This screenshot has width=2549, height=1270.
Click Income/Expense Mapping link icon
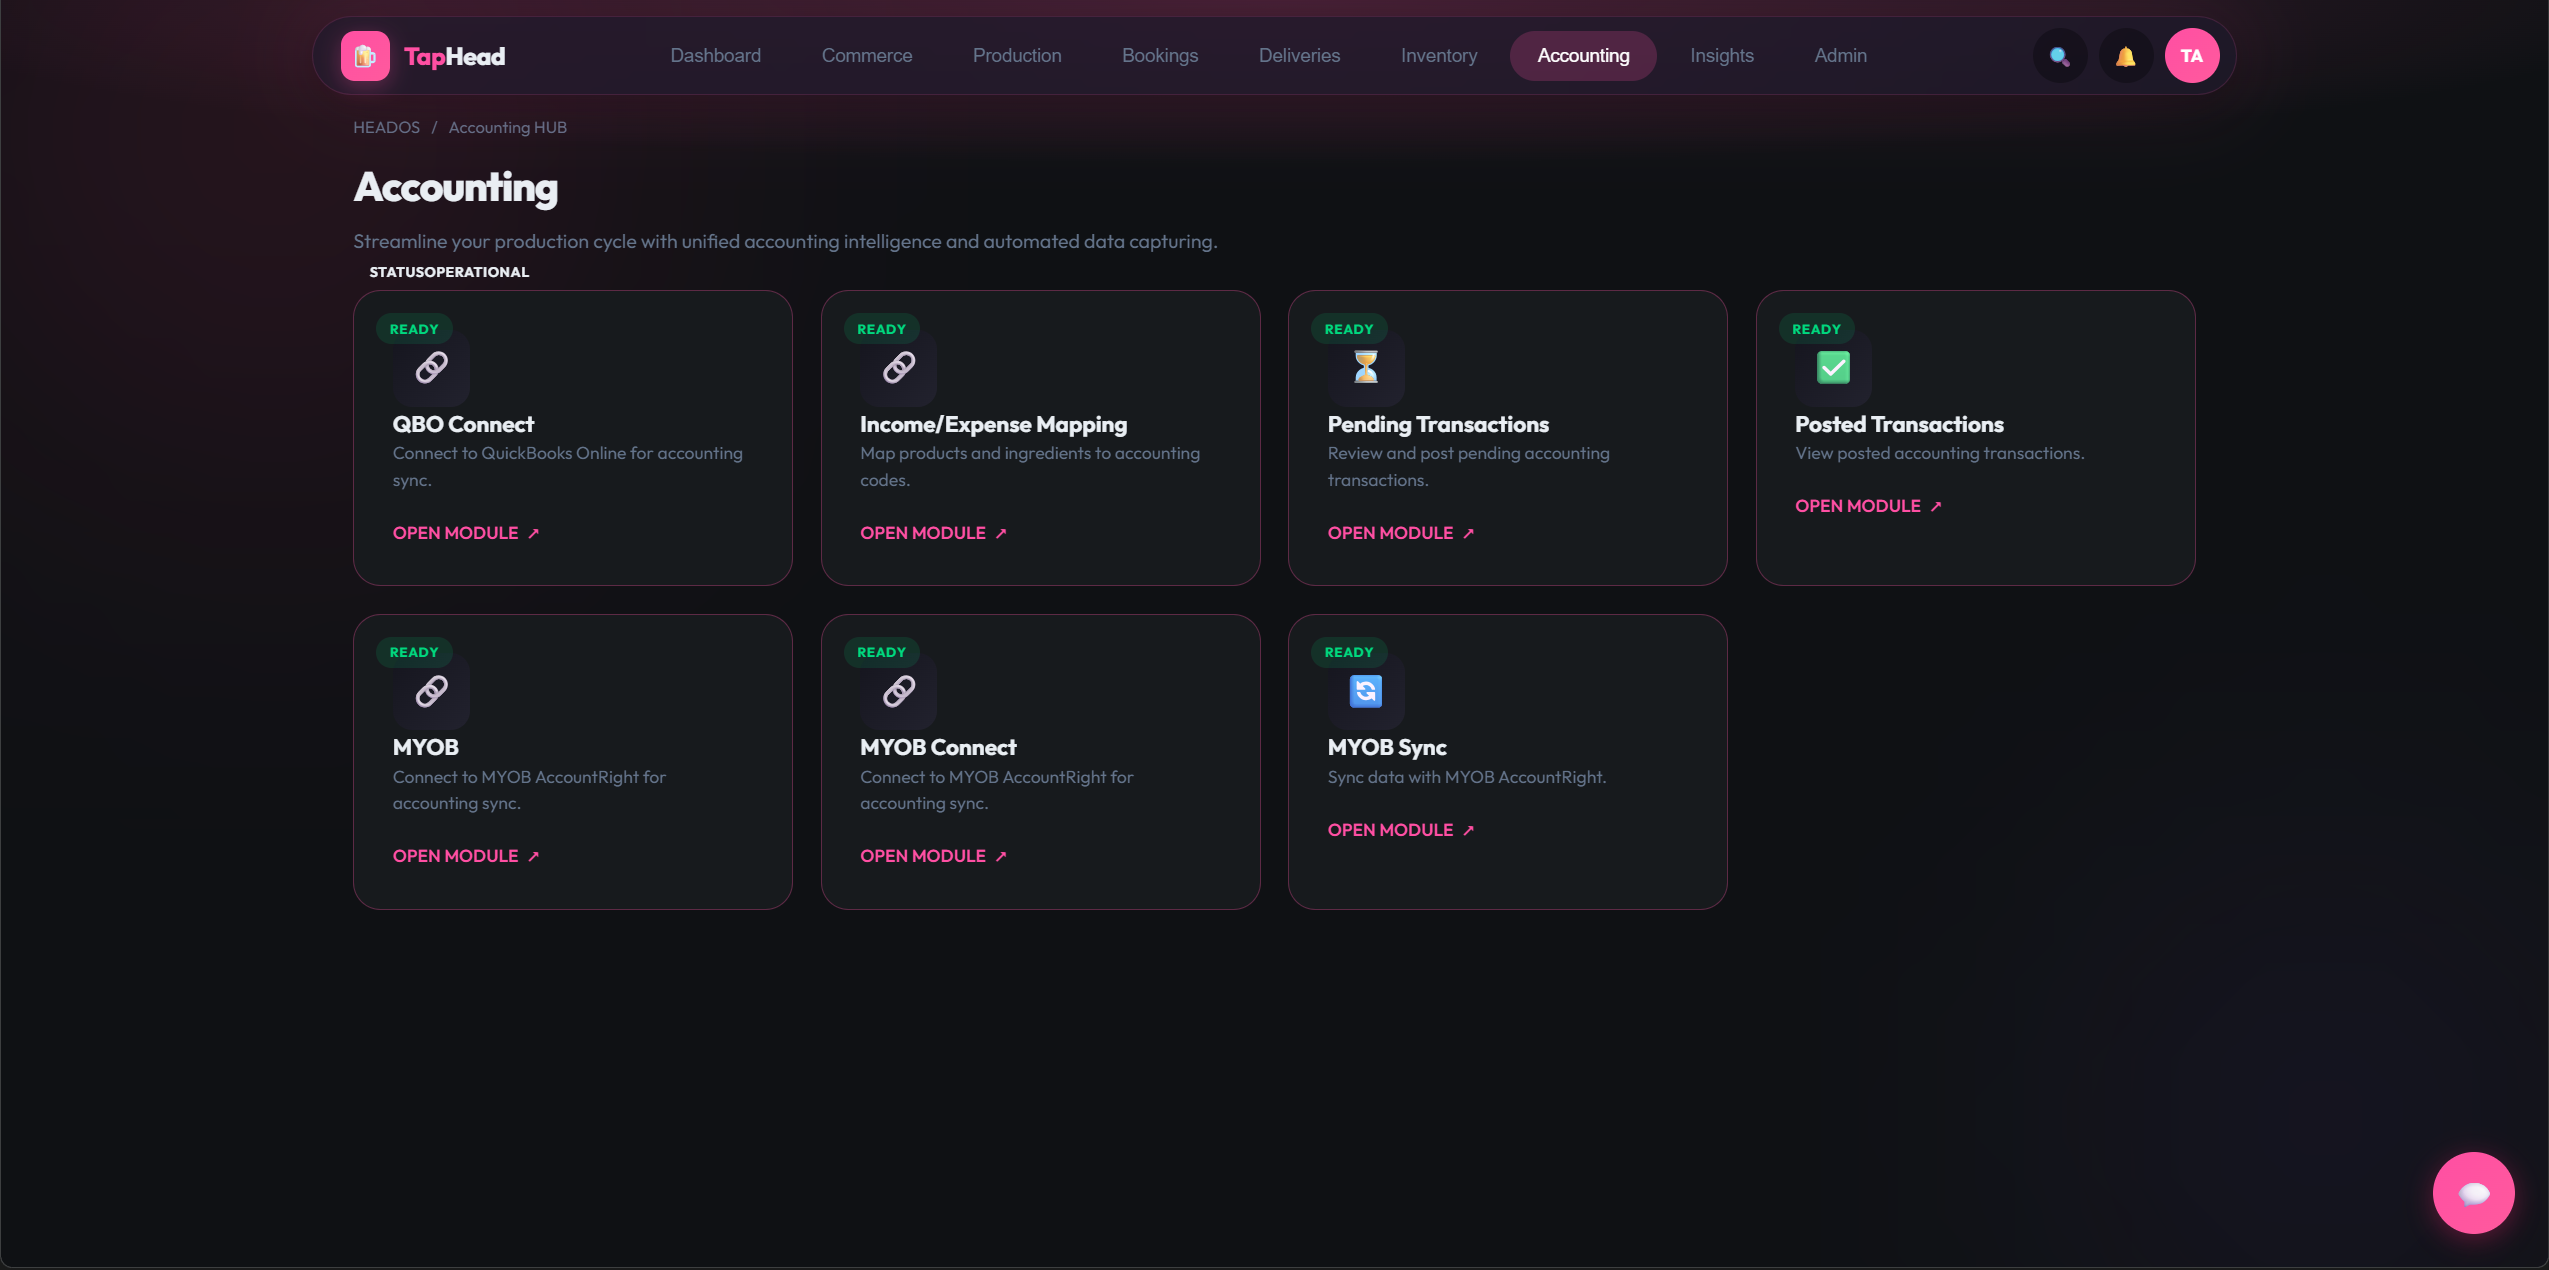click(x=898, y=368)
